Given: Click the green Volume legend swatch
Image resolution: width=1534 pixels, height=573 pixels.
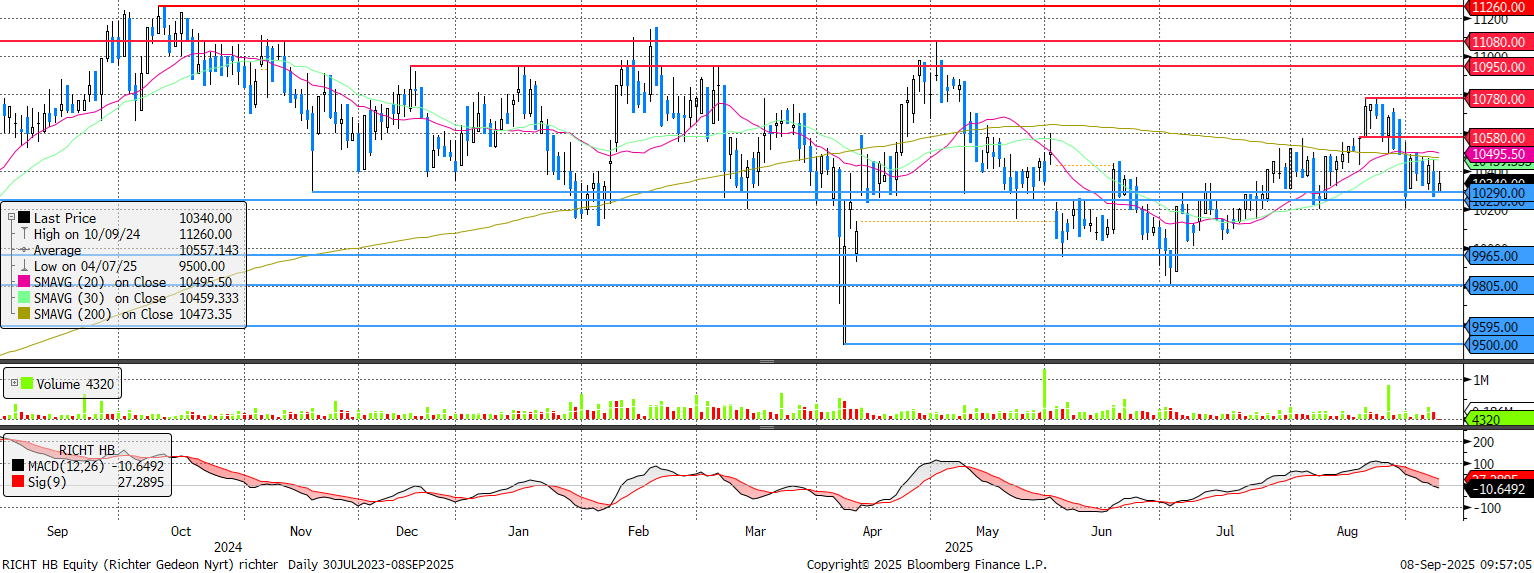Looking at the screenshot, I should 27,382.
